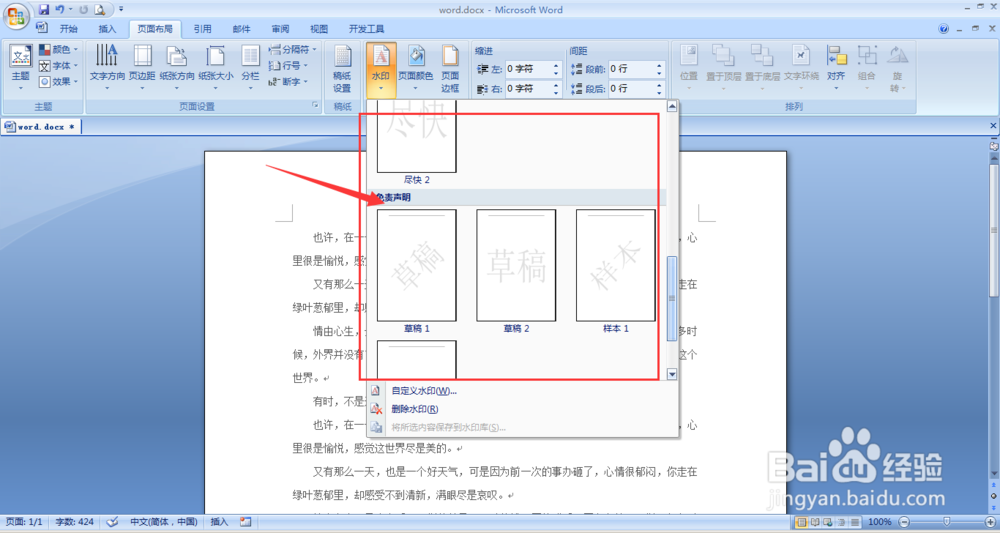Click the 中文(简体，中国) language indicator
The image size is (1000, 533).
pyautogui.click(x=163, y=522)
